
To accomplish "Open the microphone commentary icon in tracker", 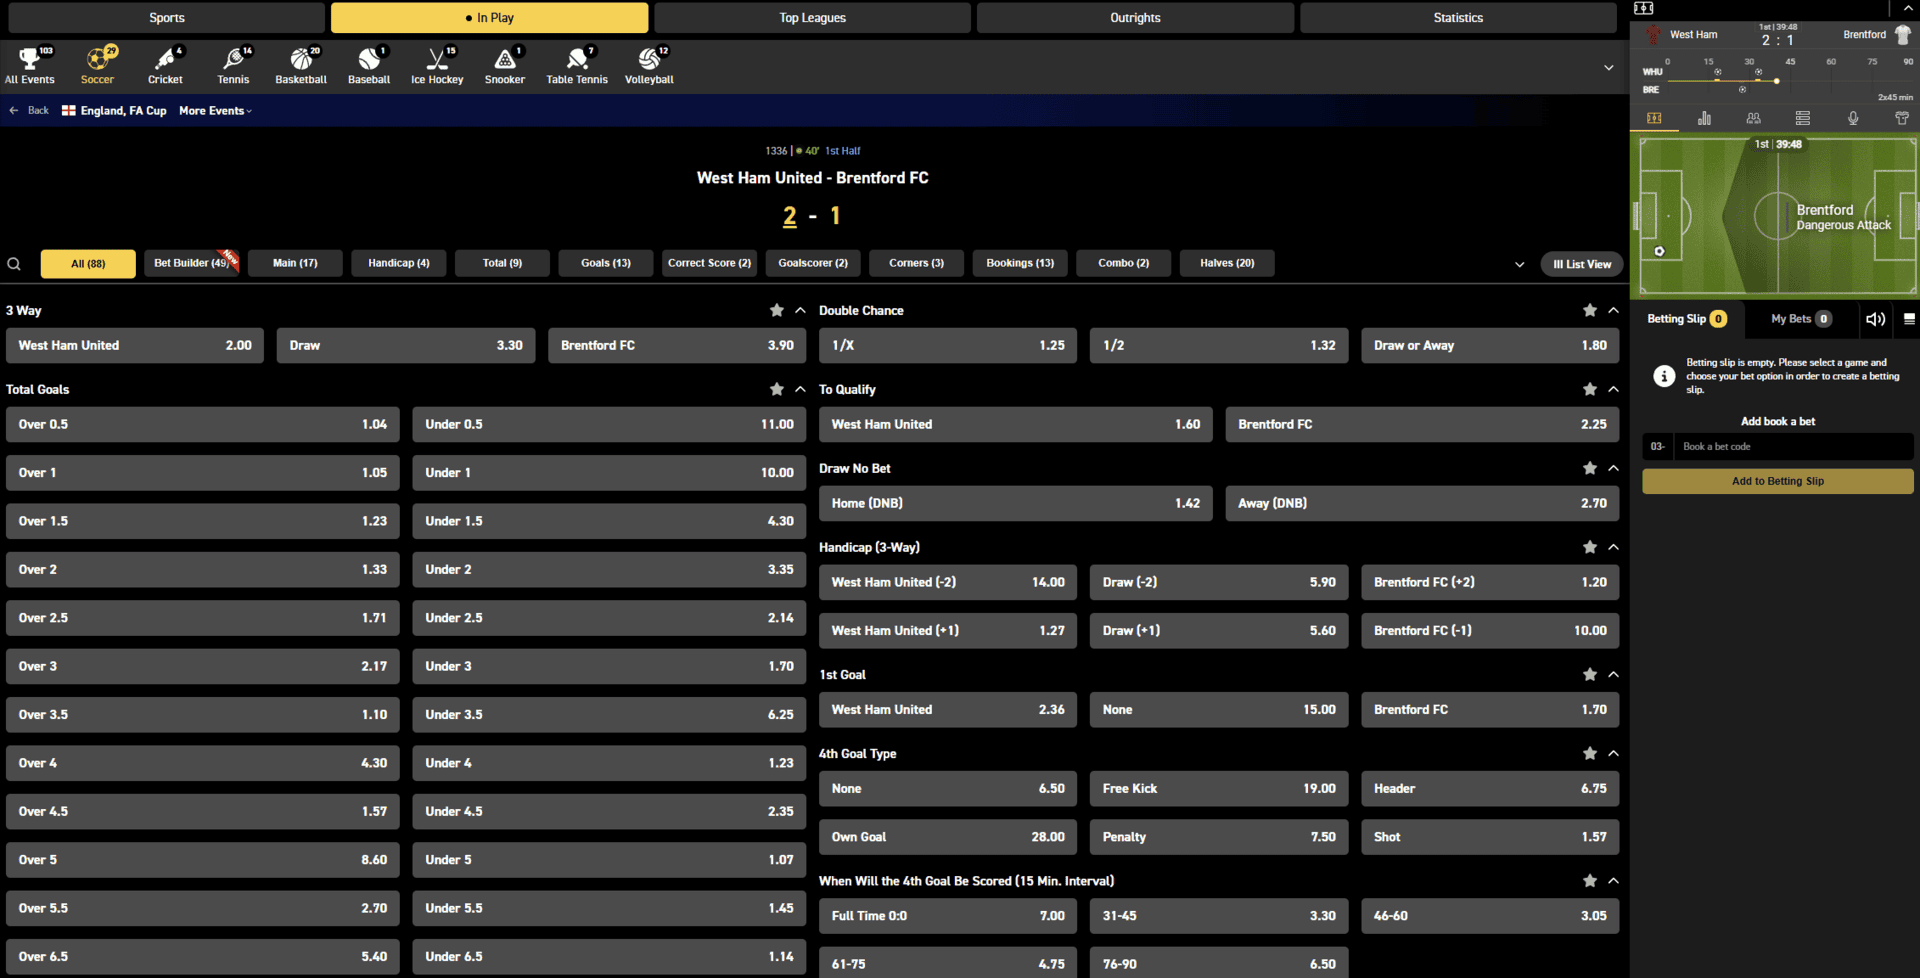I will pos(1853,118).
